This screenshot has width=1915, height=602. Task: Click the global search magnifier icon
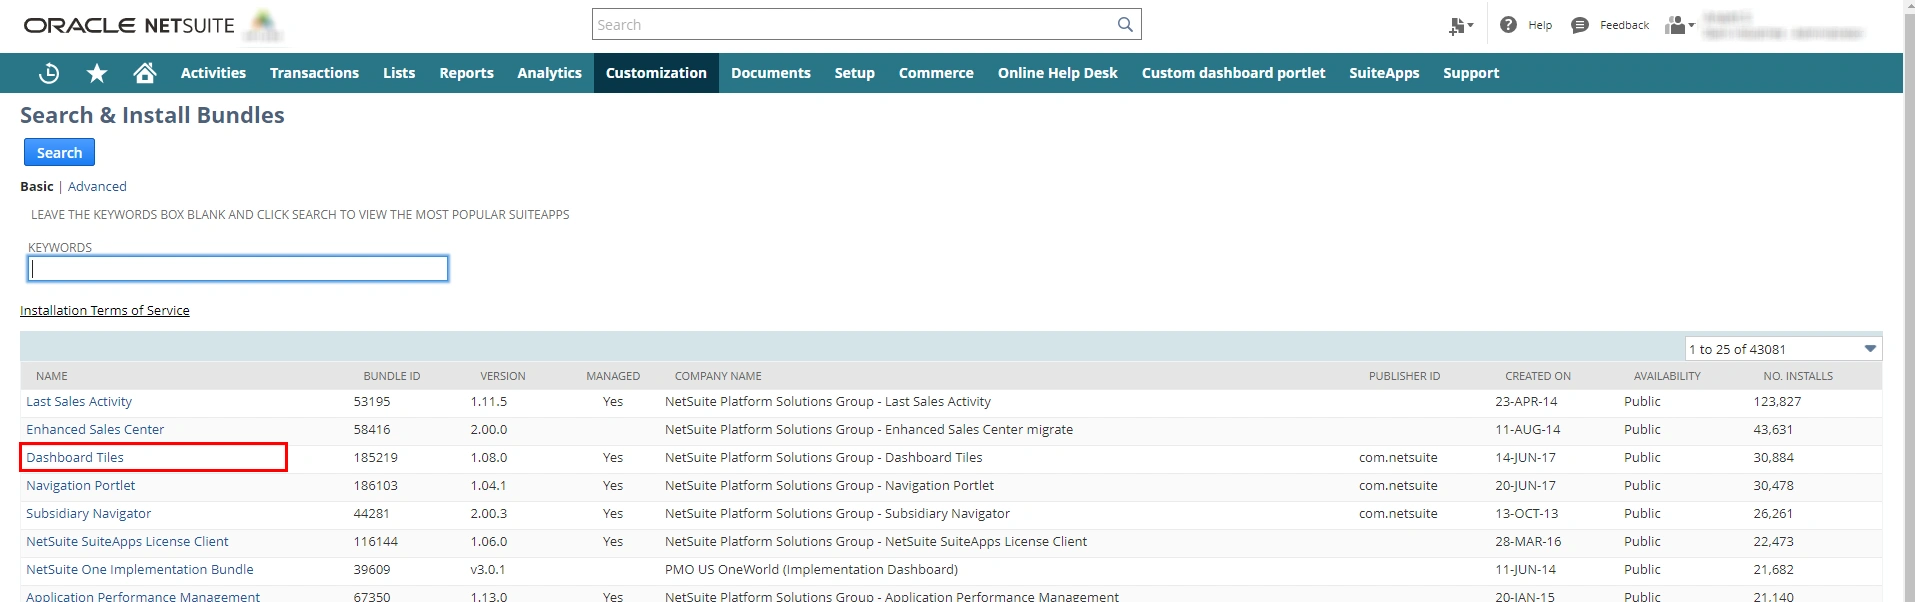[1125, 24]
